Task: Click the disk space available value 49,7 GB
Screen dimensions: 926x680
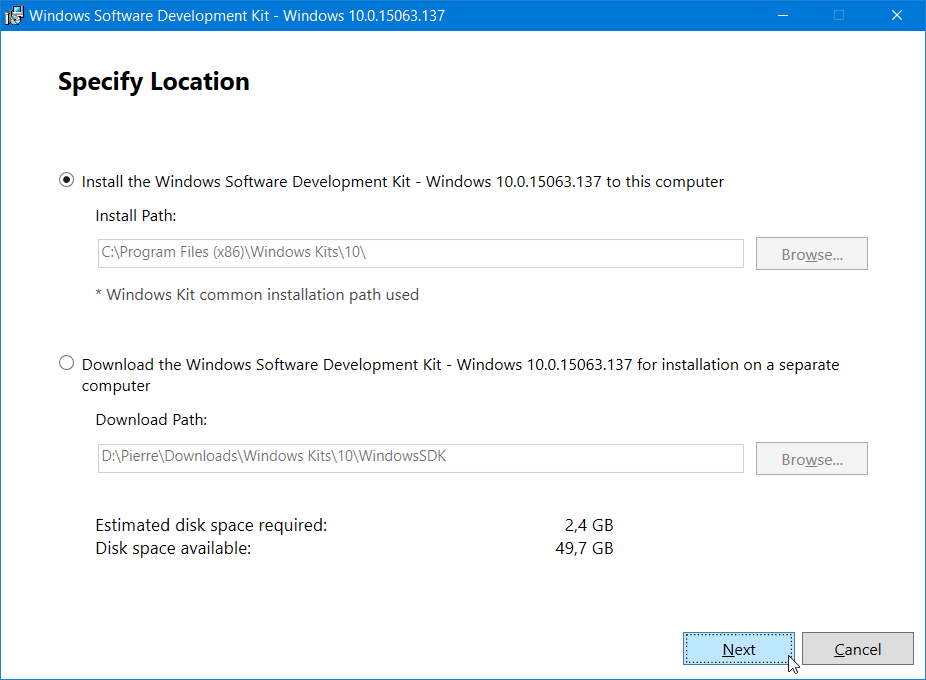Action: pos(584,548)
